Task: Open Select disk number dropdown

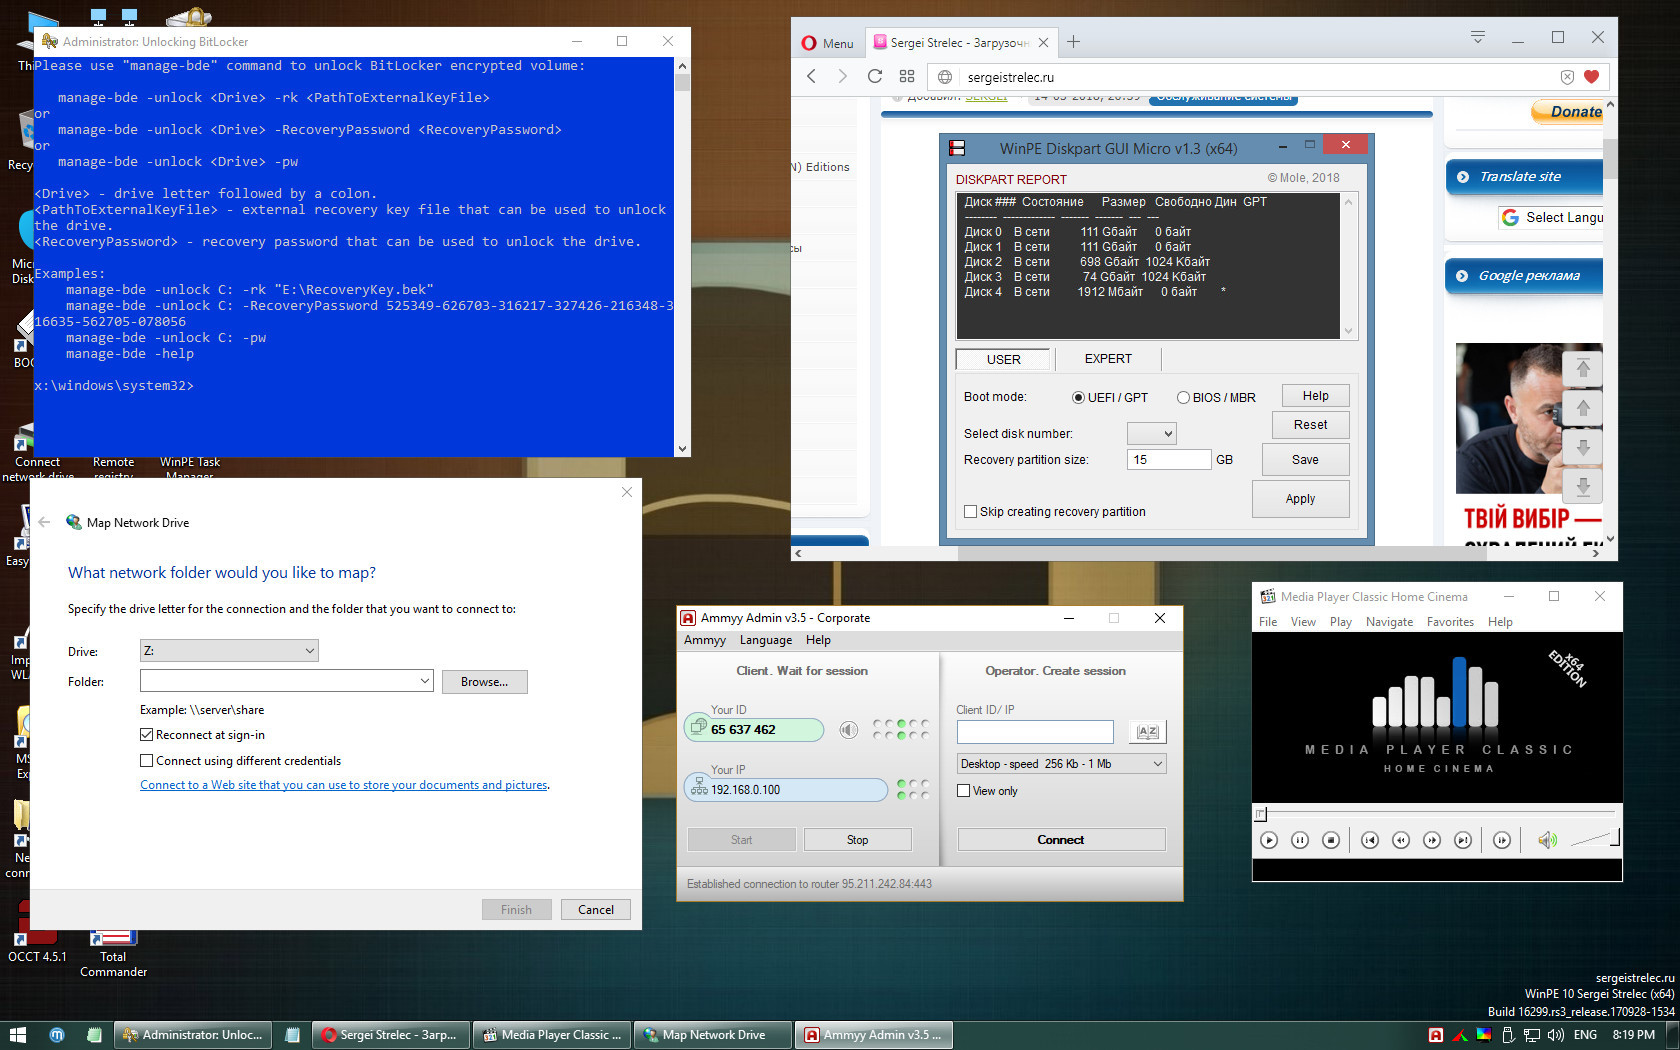Action: click(x=1152, y=433)
